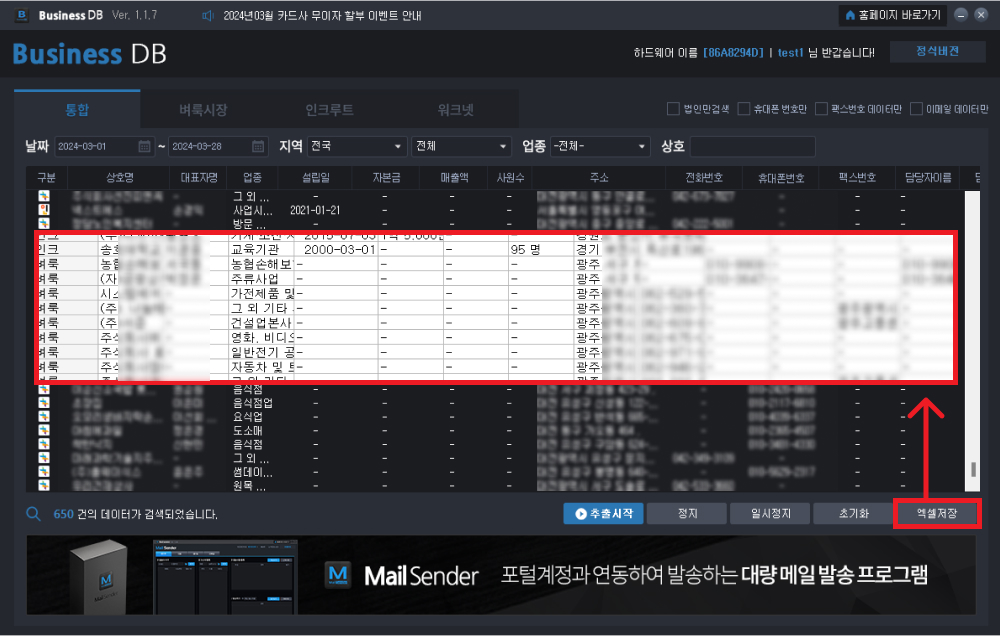Screen dimensions: 1000x636
Task: Click the source icon of the 음식점업 row
Action: tap(44, 403)
